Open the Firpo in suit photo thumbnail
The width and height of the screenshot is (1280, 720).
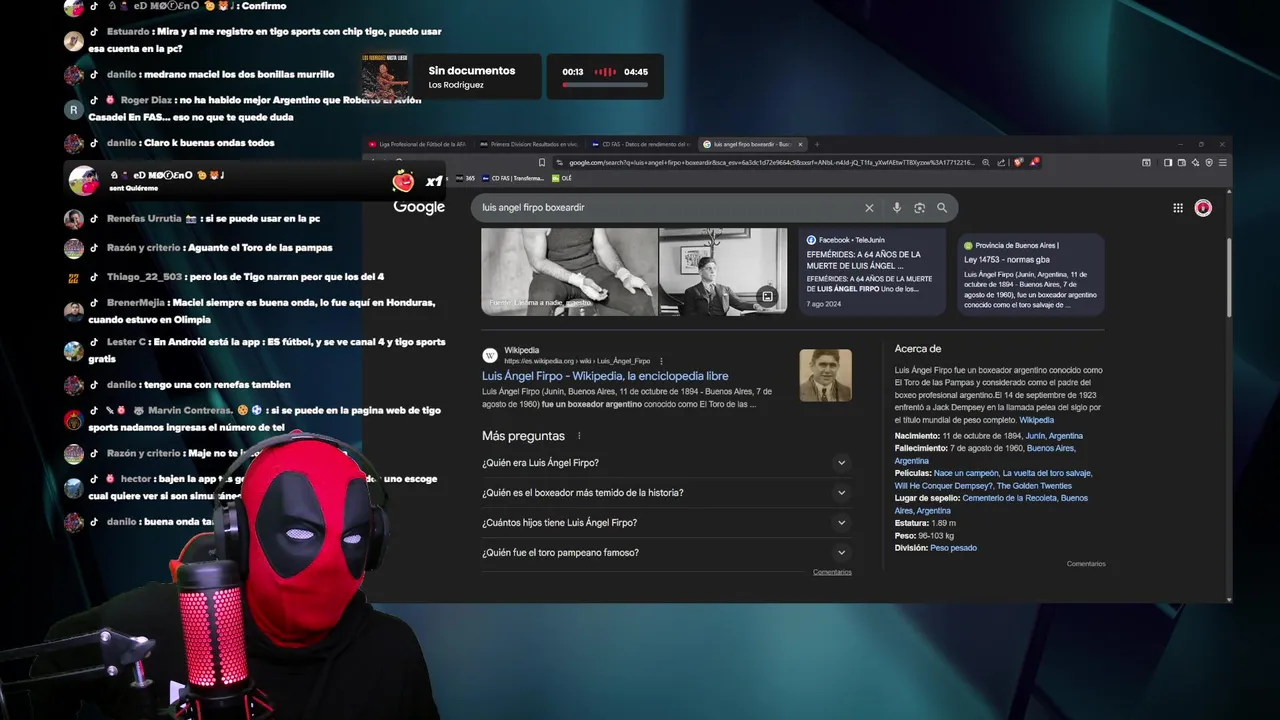point(723,271)
